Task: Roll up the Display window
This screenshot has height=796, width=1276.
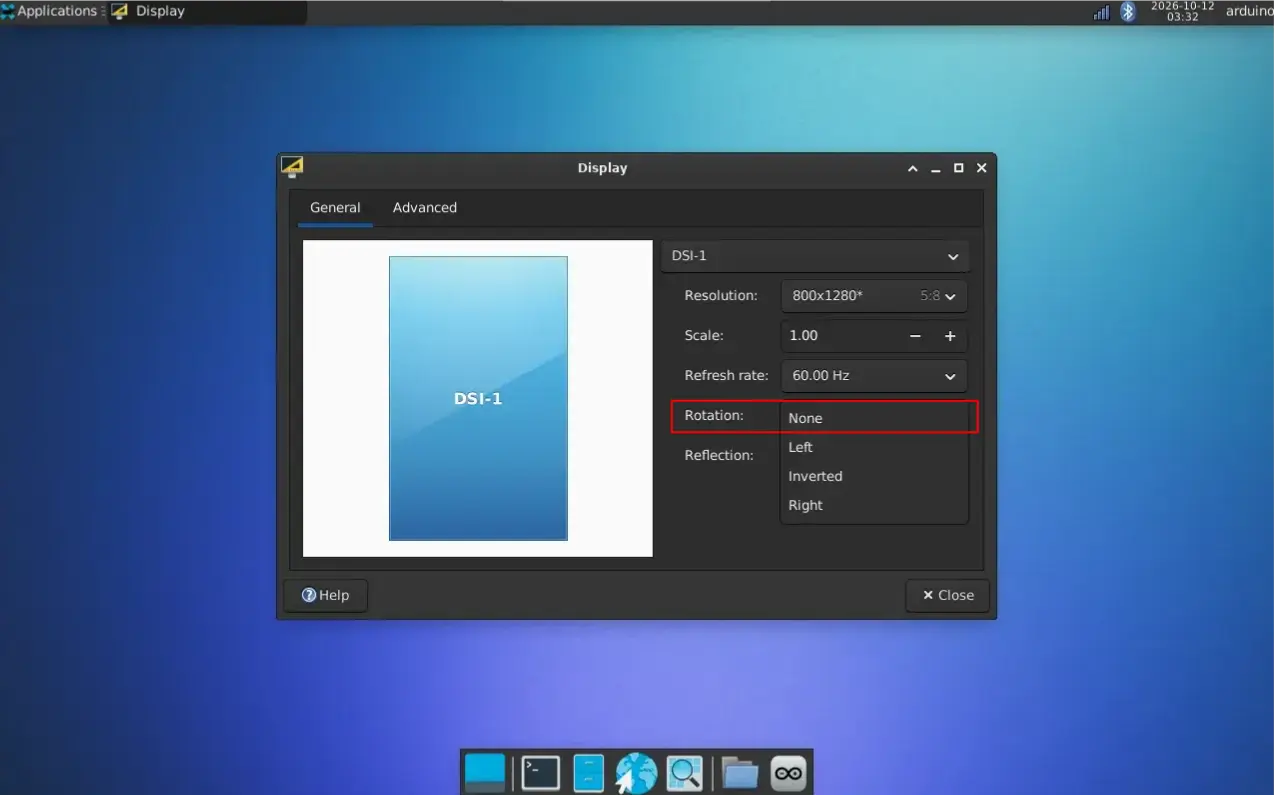Action: point(912,168)
